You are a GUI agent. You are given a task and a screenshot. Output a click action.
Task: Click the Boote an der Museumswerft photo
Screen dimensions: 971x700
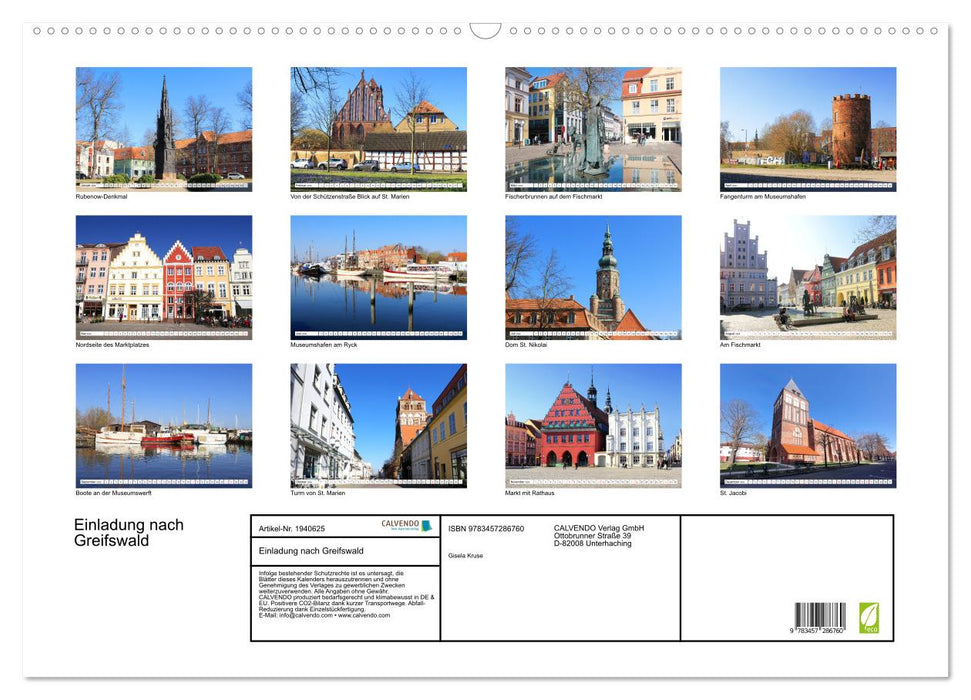pos(164,426)
